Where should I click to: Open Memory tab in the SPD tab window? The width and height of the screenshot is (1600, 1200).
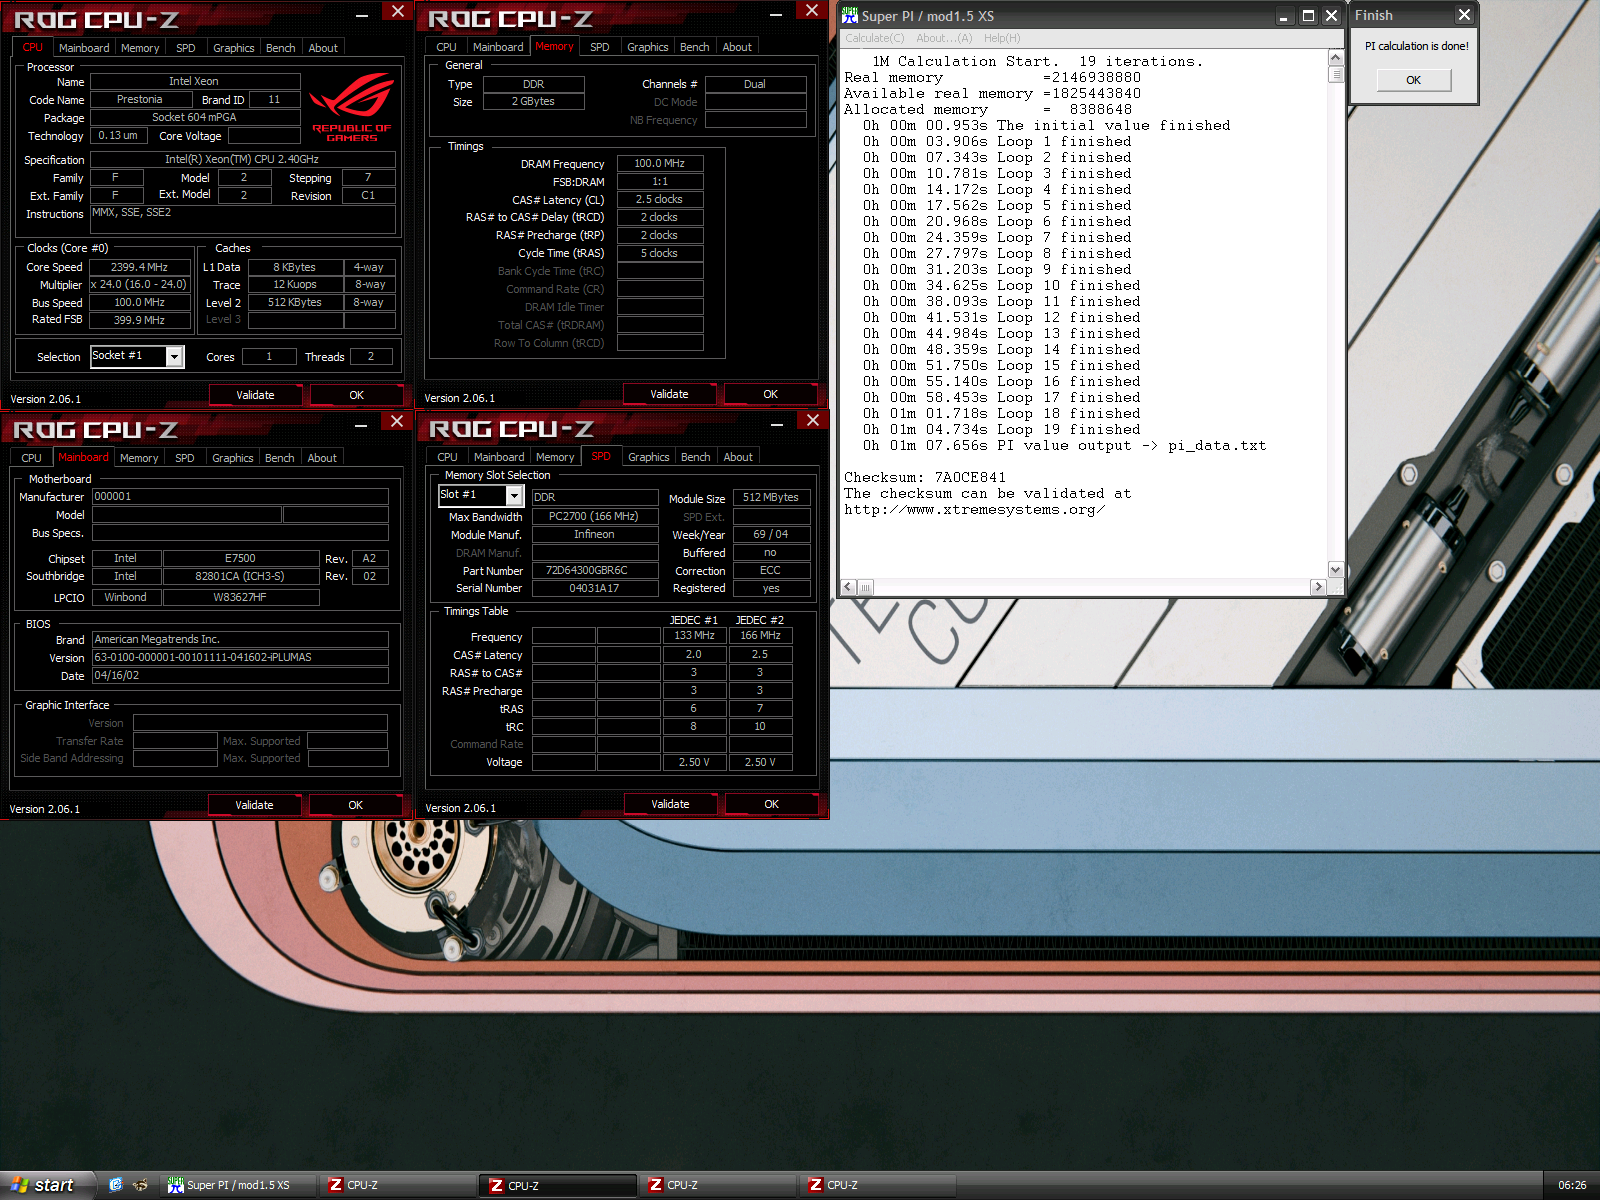pos(555,457)
